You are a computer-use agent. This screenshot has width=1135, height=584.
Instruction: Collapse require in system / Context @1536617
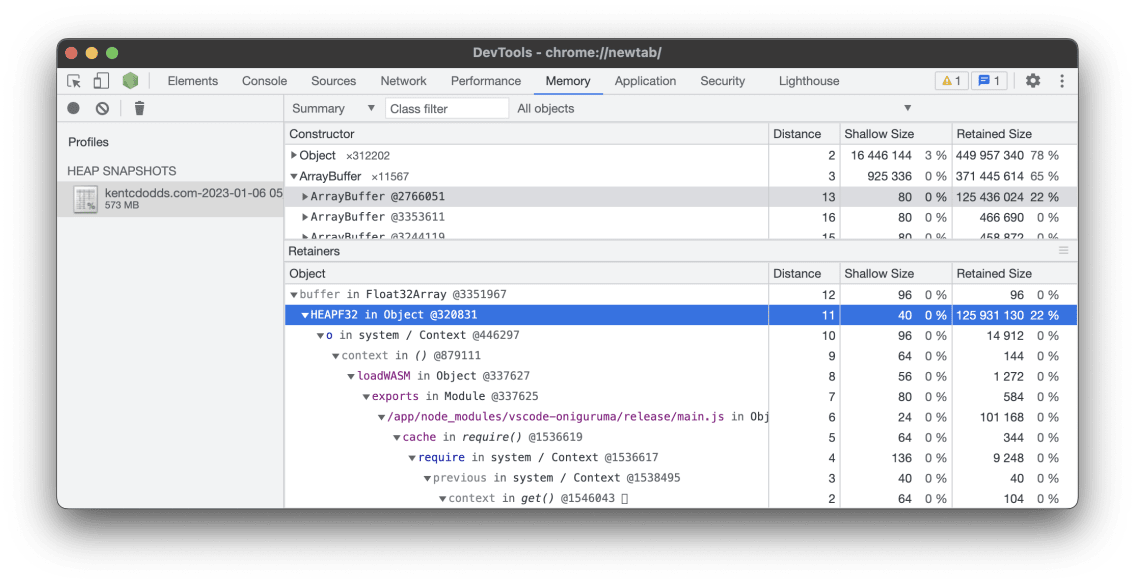tap(412, 457)
